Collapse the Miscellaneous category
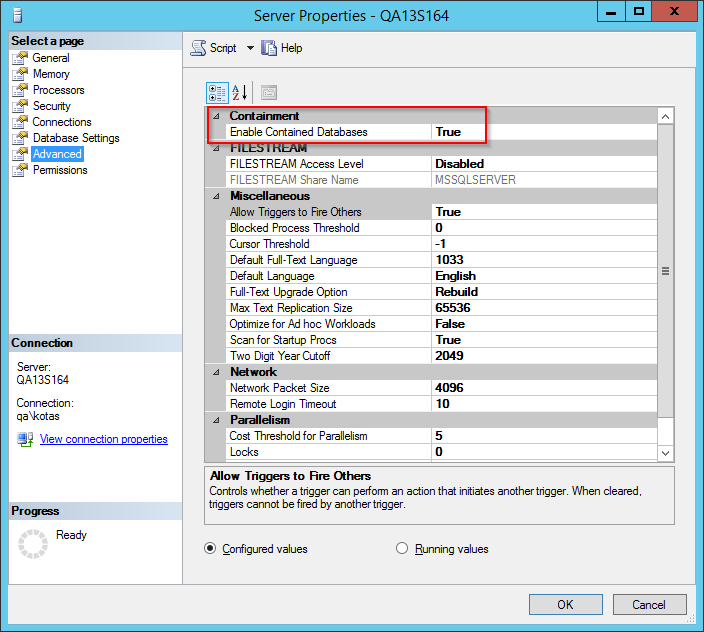 (x=217, y=196)
